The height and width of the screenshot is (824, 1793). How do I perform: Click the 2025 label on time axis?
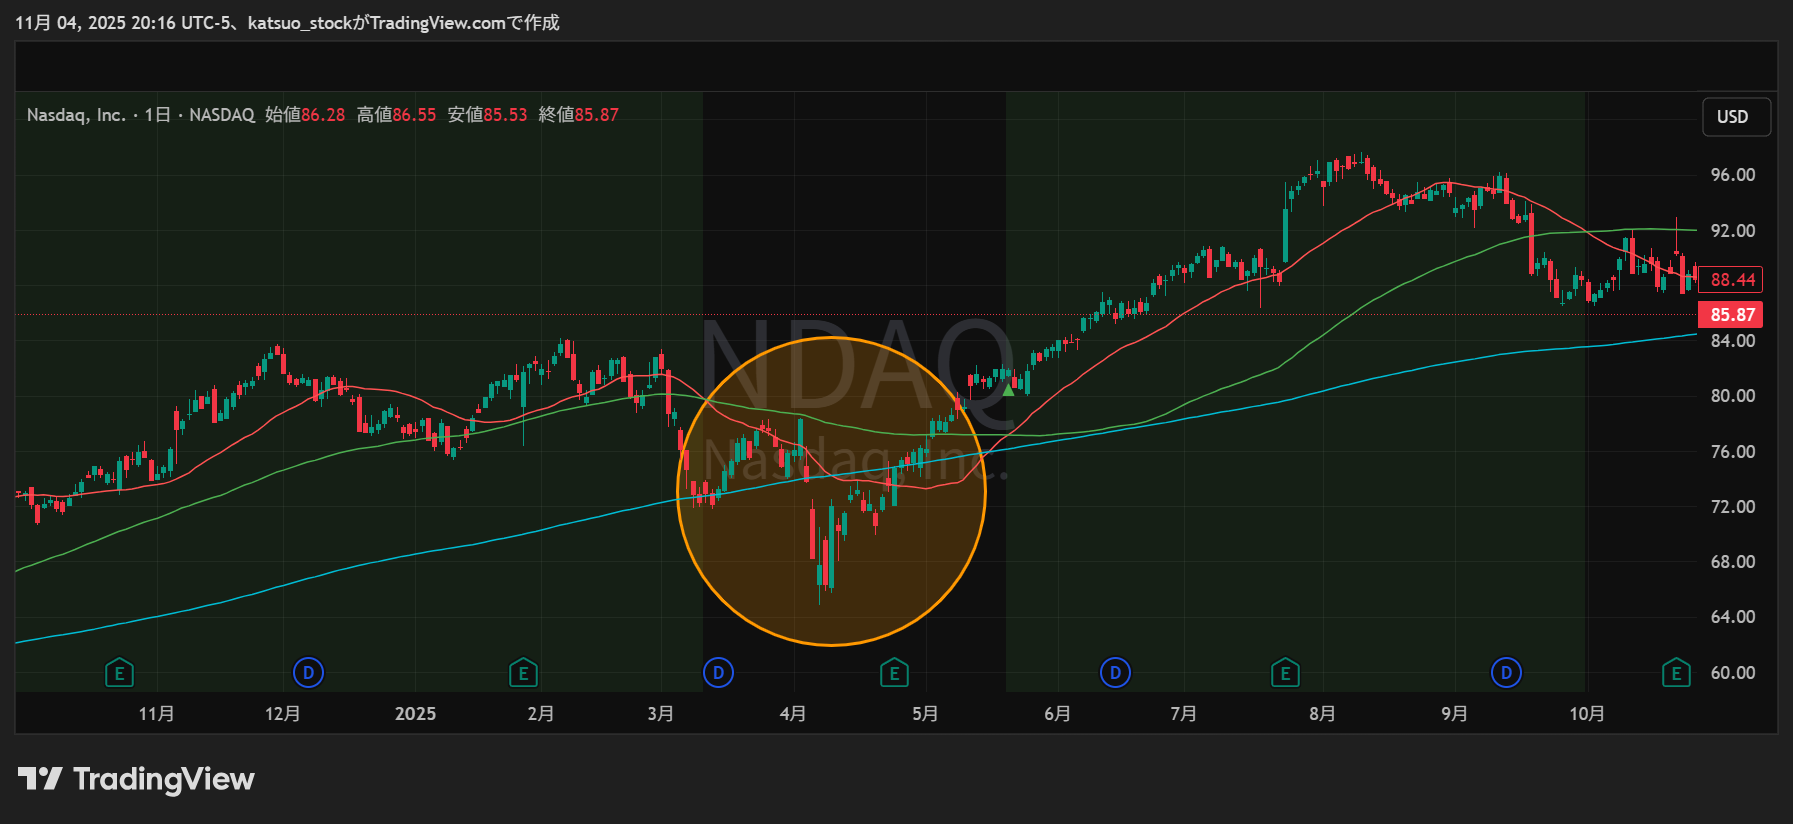tap(415, 714)
